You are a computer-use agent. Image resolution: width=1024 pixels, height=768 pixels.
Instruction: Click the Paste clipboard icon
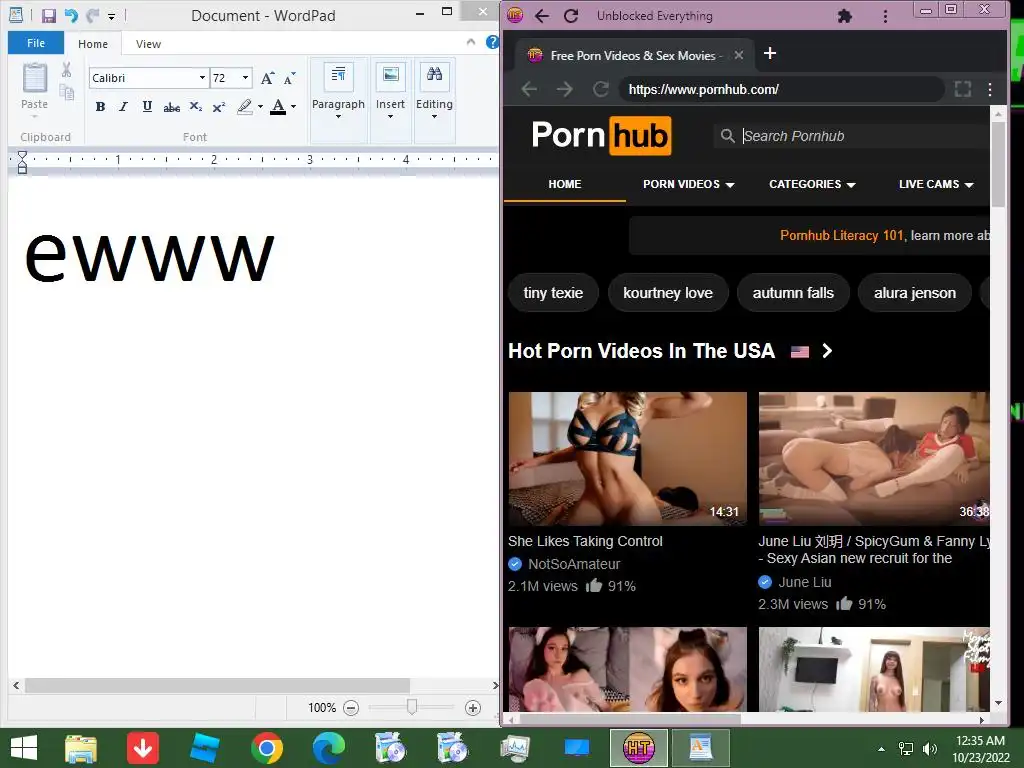point(35,79)
